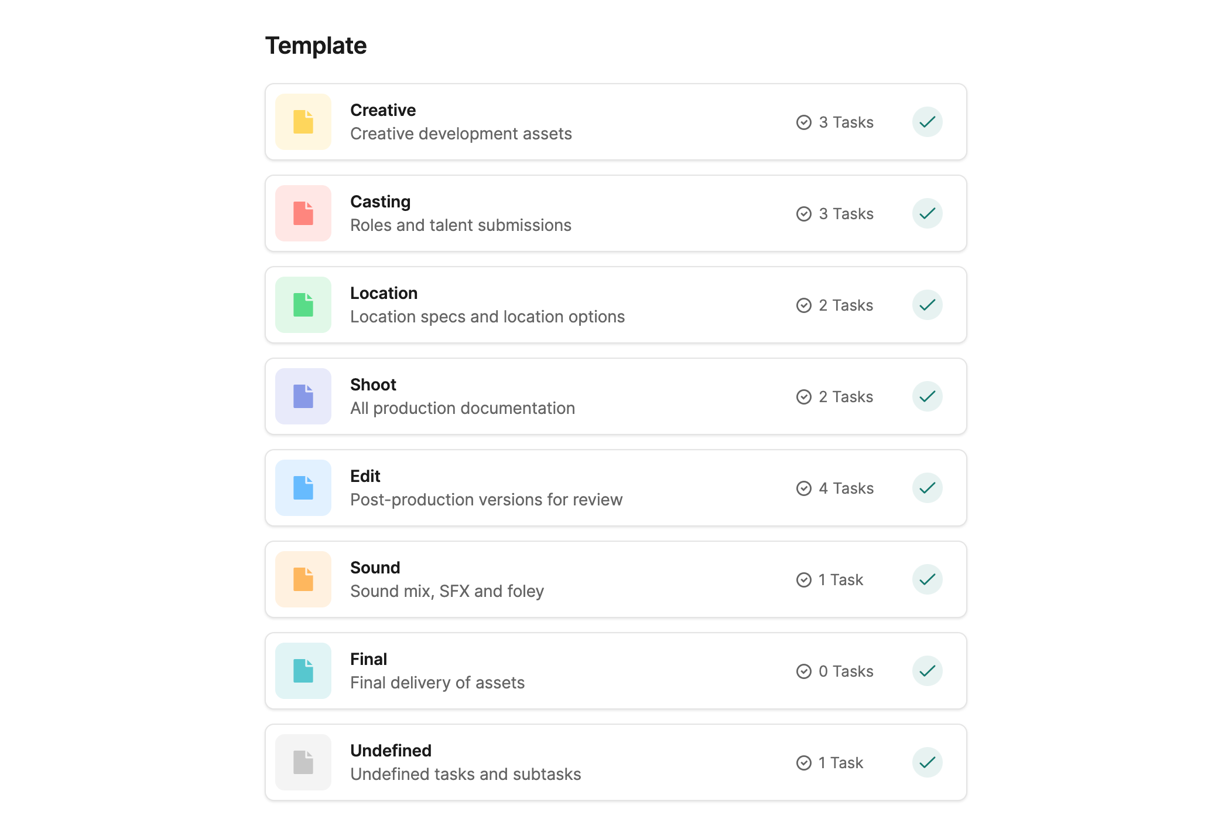This screenshot has height=833, width=1232.
Task: Click the Undefined template title
Action: tap(390, 751)
